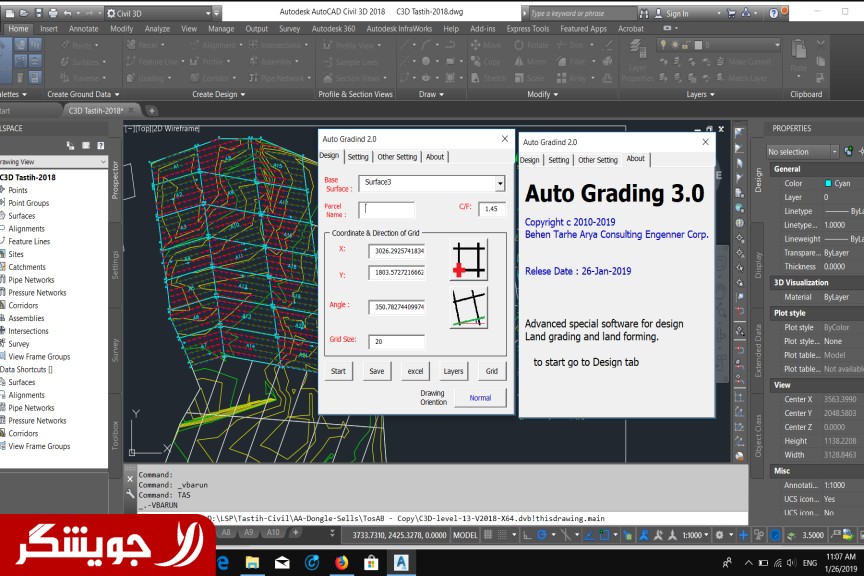The image size is (864, 576).
Task: Click the Edge browser icon in the taskbar
Action: 221,562
